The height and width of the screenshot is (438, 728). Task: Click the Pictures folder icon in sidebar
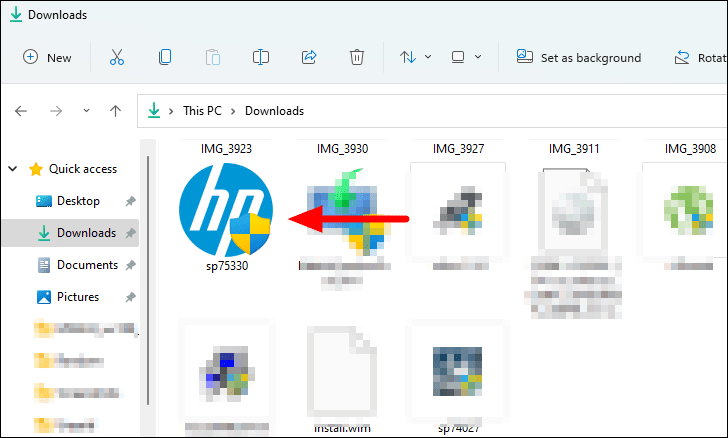(x=44, y=297)
